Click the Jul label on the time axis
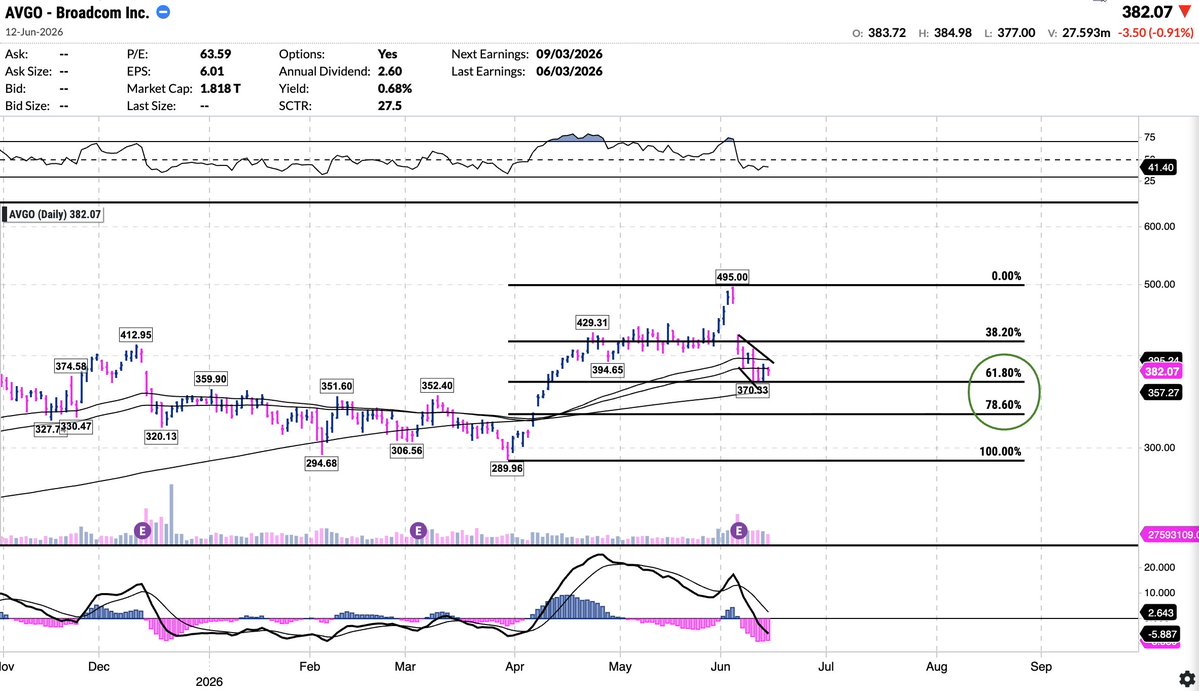 click(x=826, y=667)
